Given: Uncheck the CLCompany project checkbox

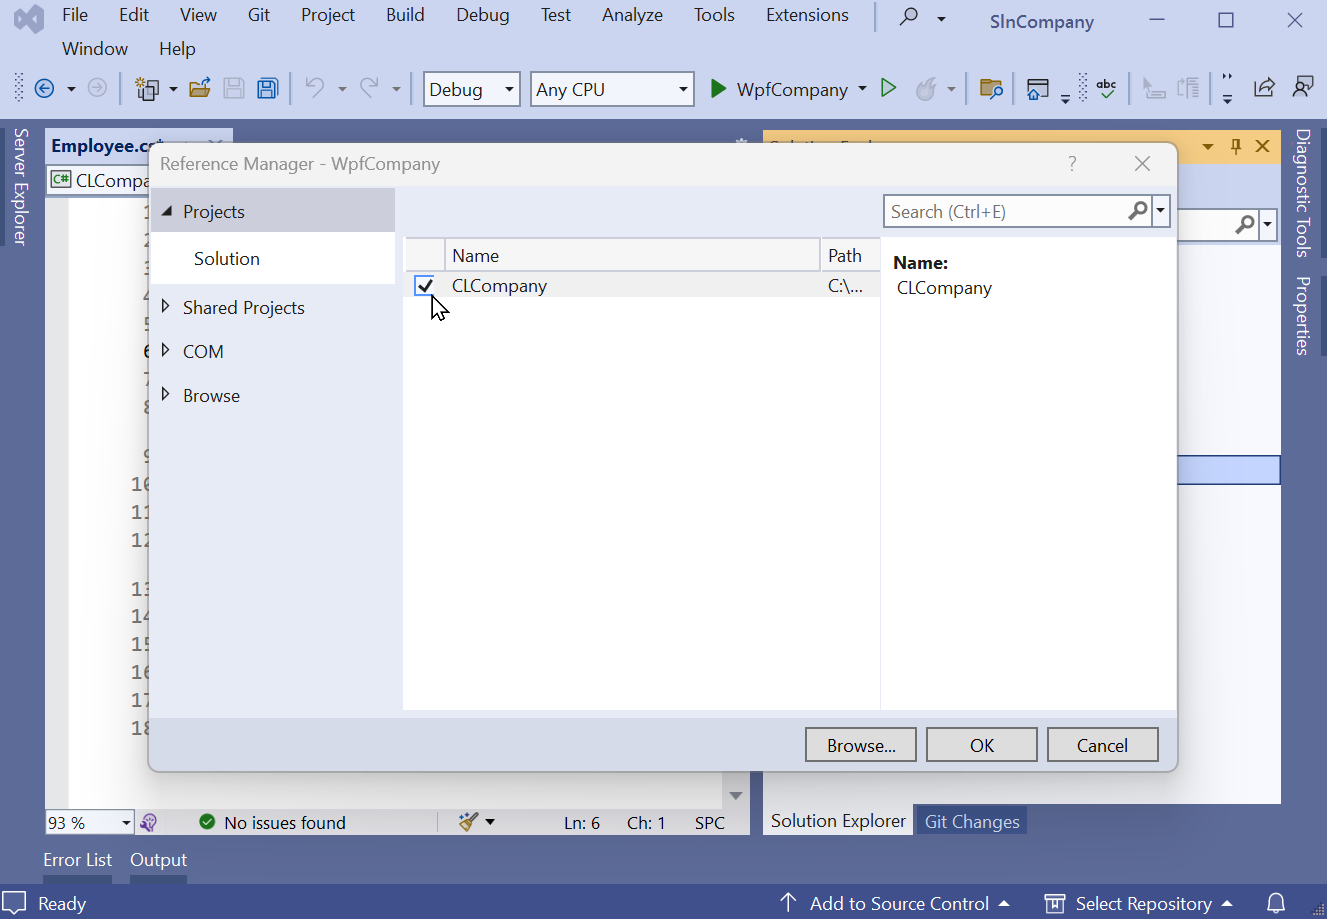Looking at the screenshot, I should coord(424,286).
